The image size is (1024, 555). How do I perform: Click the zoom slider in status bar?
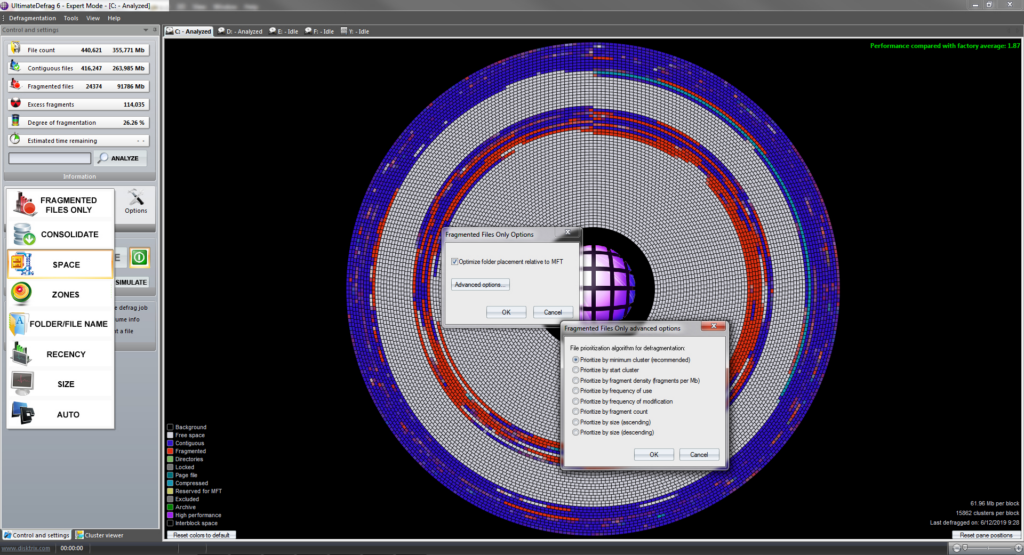(987, 548)
